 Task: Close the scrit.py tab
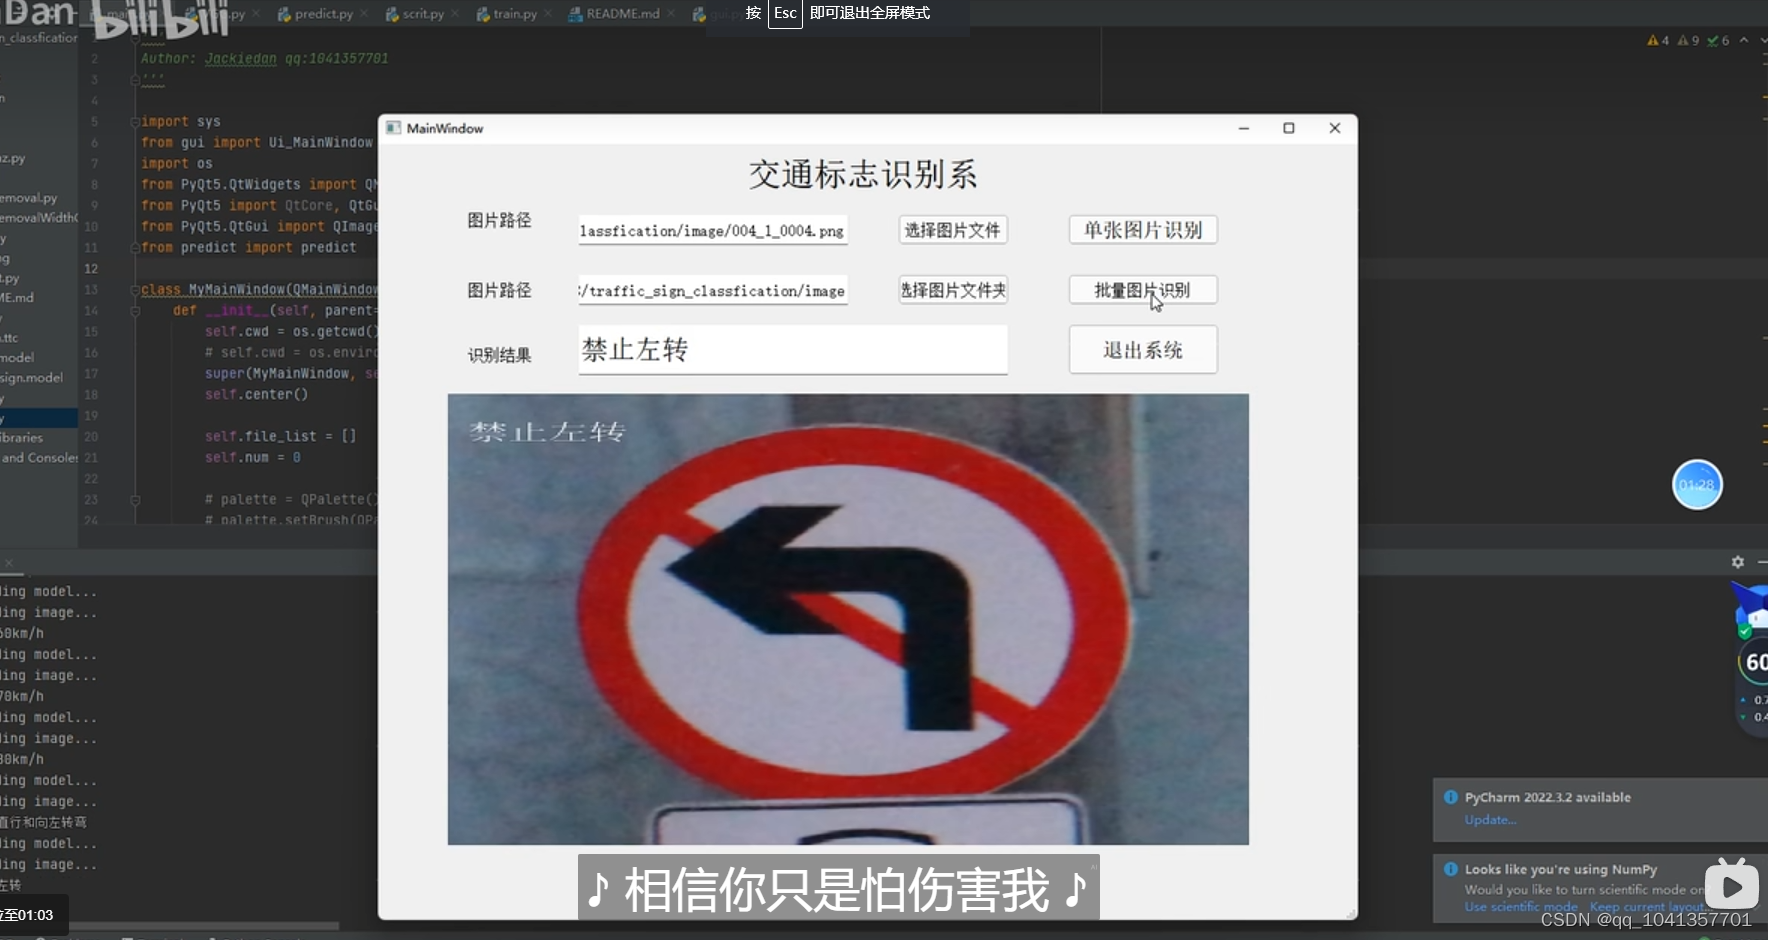click(x=455, y=14)
